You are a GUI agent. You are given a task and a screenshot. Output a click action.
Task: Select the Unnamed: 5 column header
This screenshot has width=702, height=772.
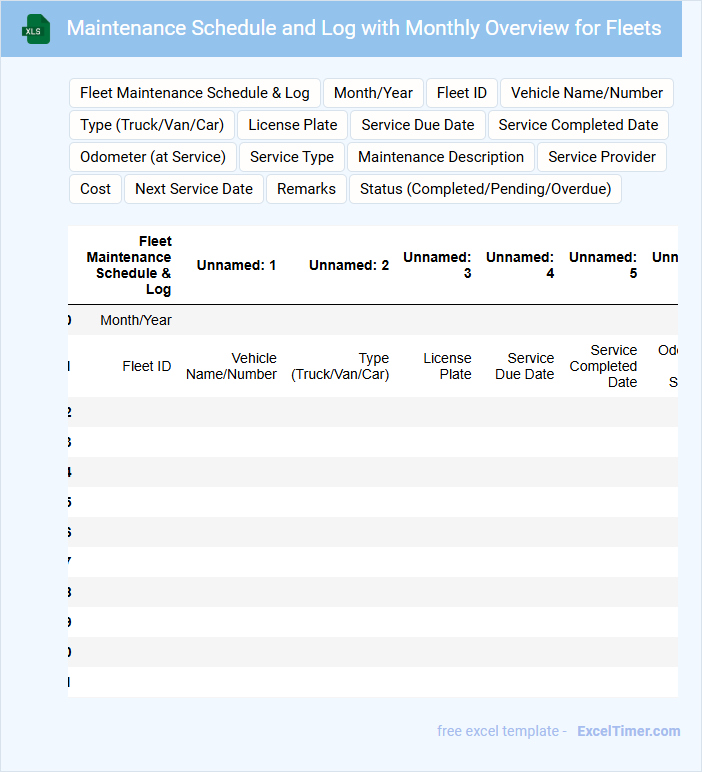603,265
